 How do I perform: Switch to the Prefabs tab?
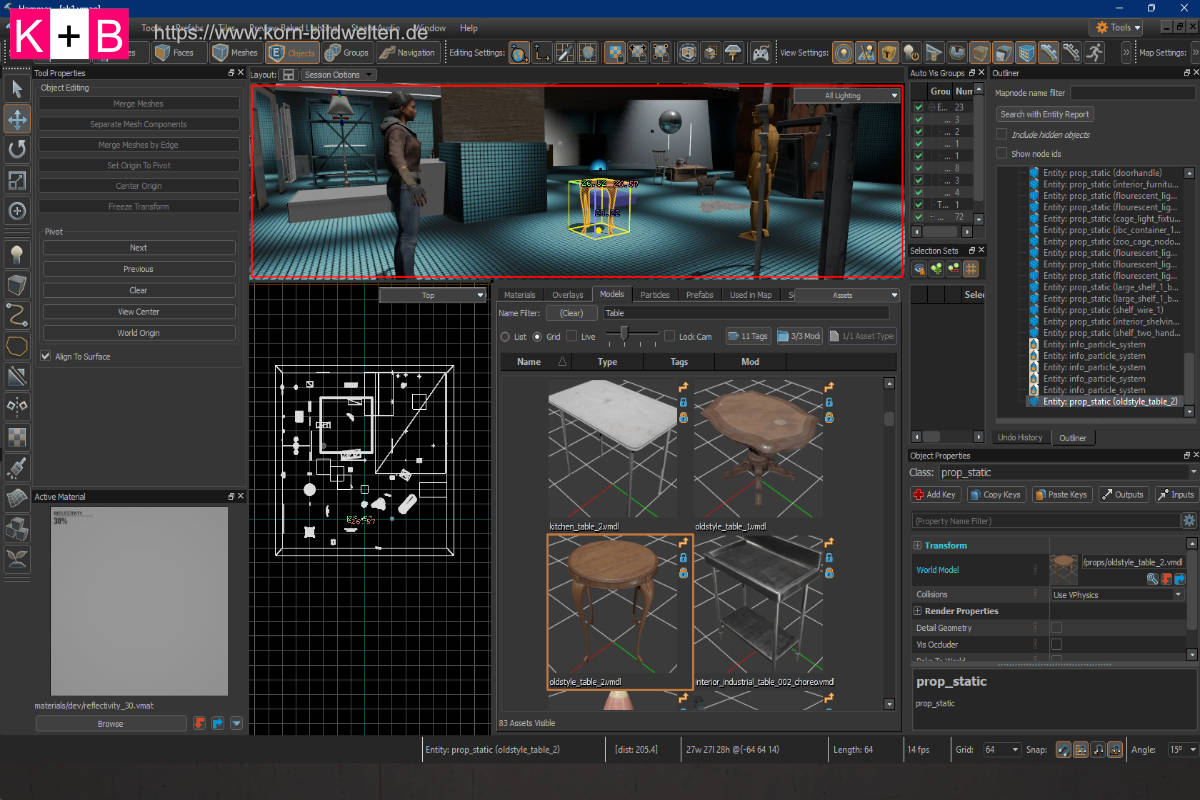point(700,295)
